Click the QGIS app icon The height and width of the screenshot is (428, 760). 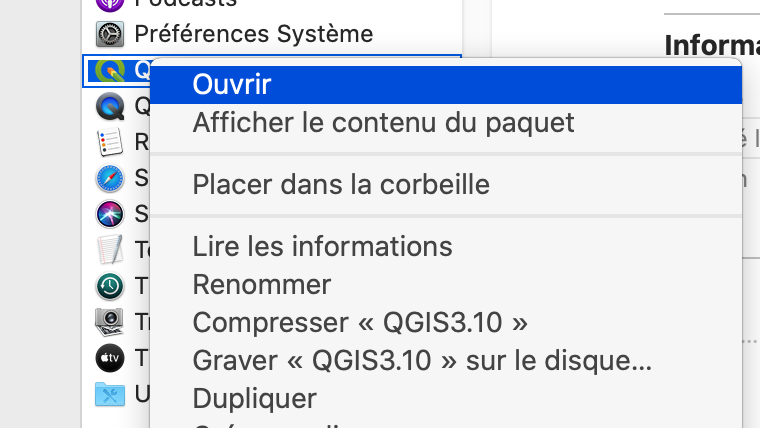(x=109, y=70)
